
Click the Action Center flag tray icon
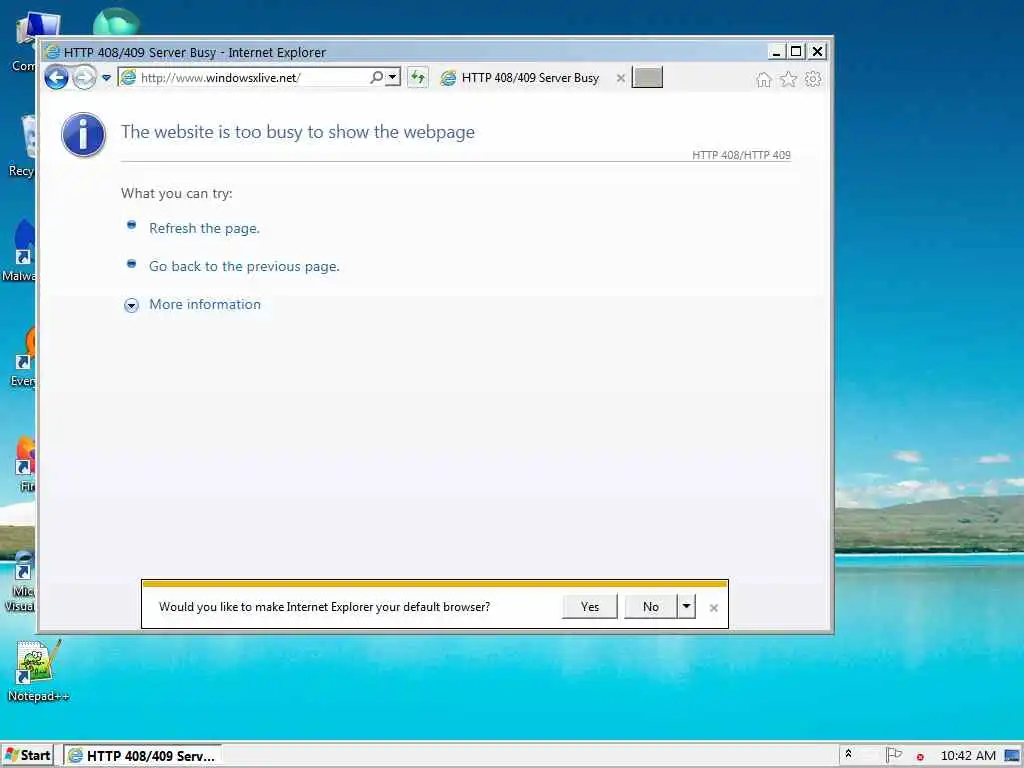point(893,755)
